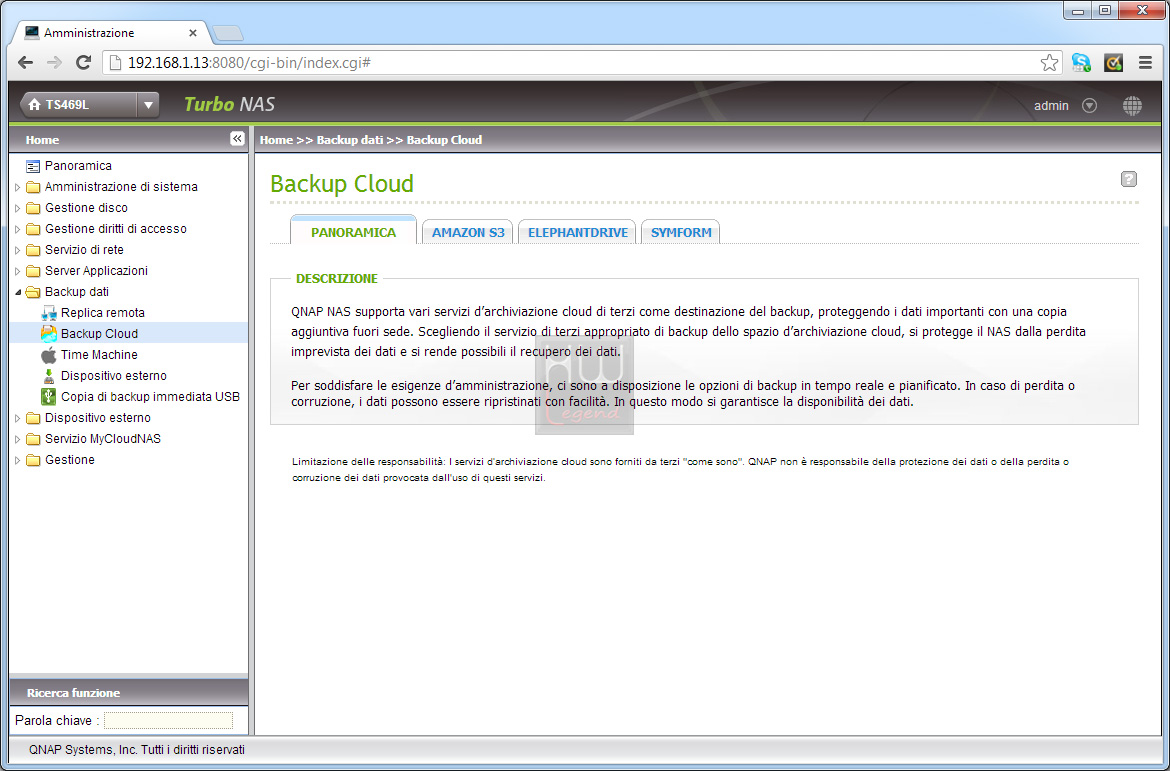Viewport: 1170px width, 771px height.
Task: Go forward in browser history
Action: point(54,63)
